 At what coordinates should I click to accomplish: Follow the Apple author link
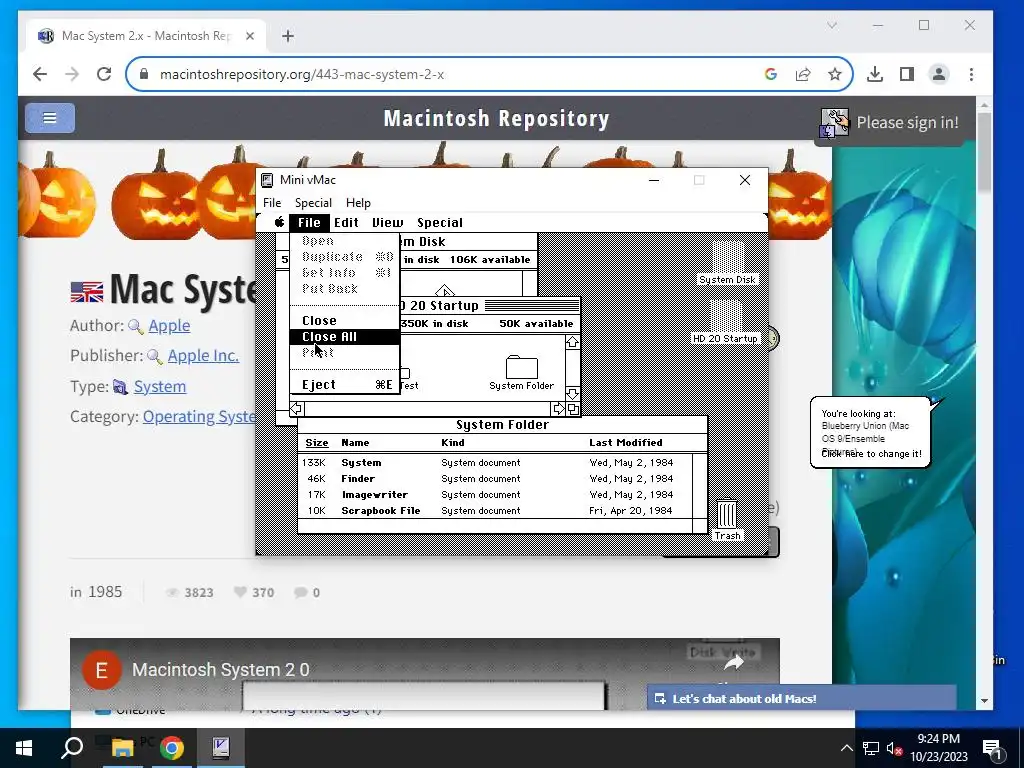[x=169, y=325]
